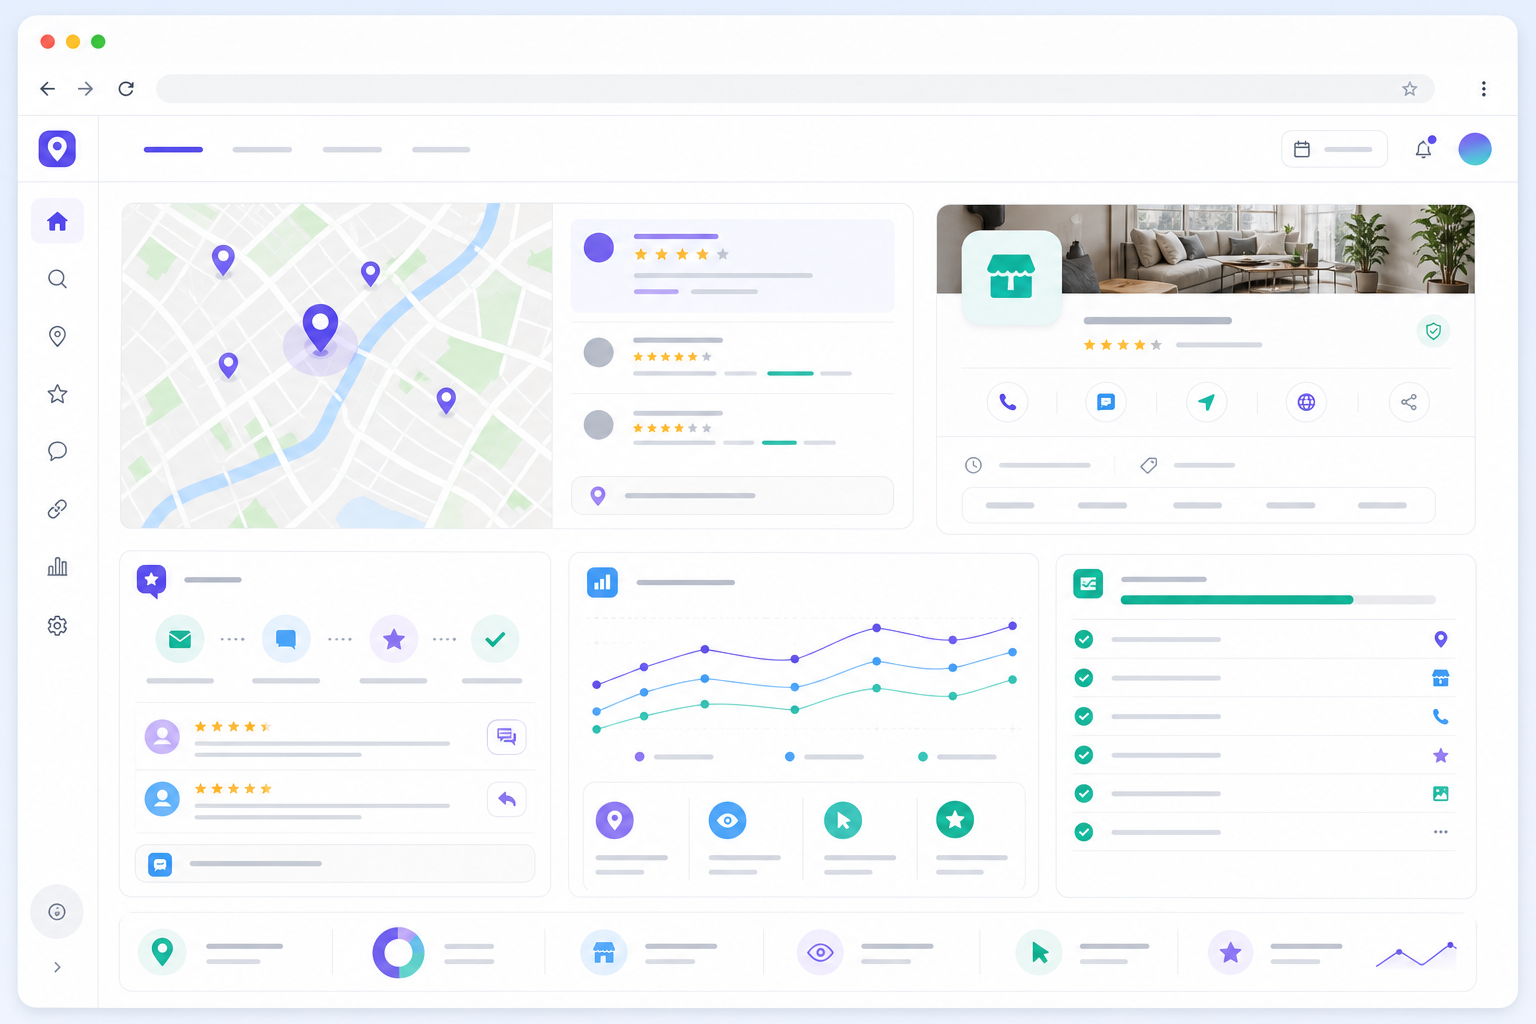Open the browser three-dot menu
Screen dimensions: 1536x1024
[1483, 89]
